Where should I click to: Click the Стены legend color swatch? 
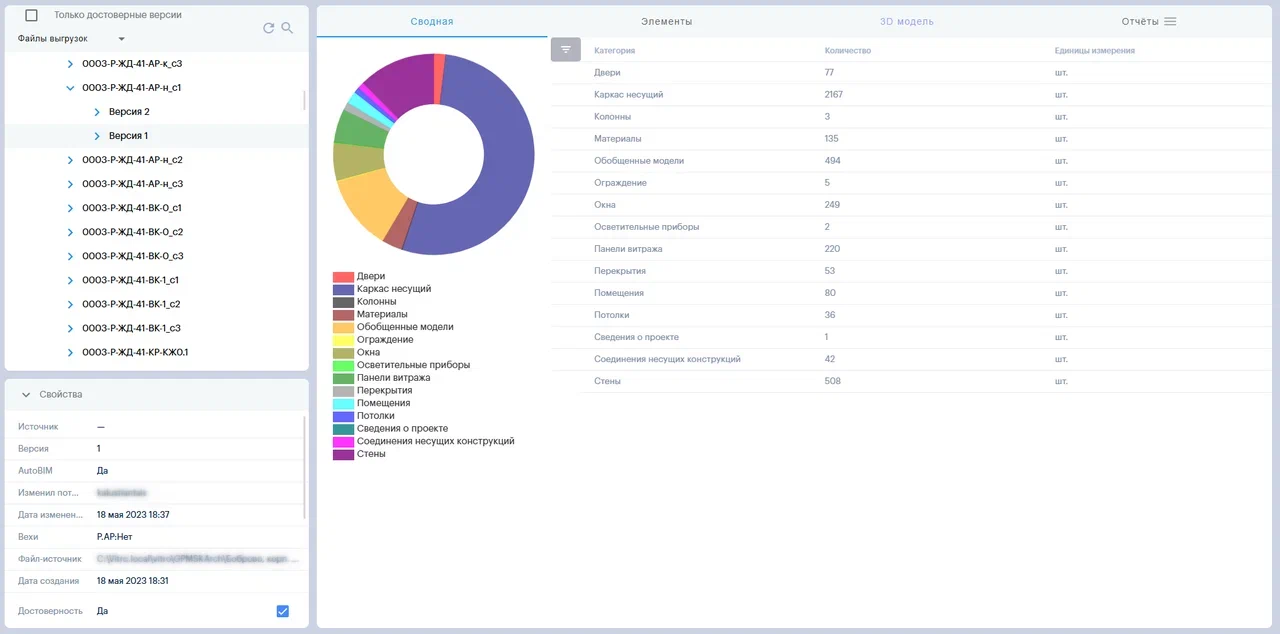click(x=343, y=454)
